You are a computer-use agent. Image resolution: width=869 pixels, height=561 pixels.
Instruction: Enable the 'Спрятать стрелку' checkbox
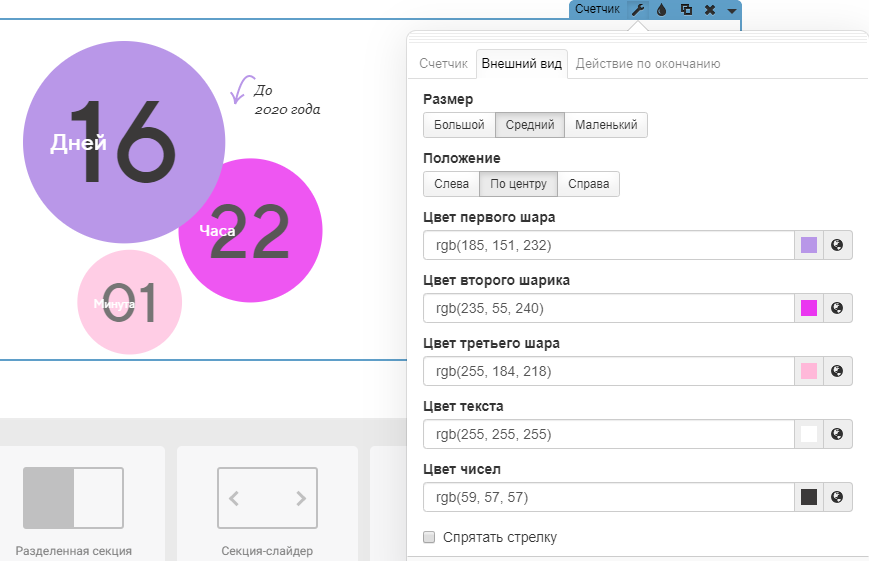pyautogui.click(x=429, y=538)
